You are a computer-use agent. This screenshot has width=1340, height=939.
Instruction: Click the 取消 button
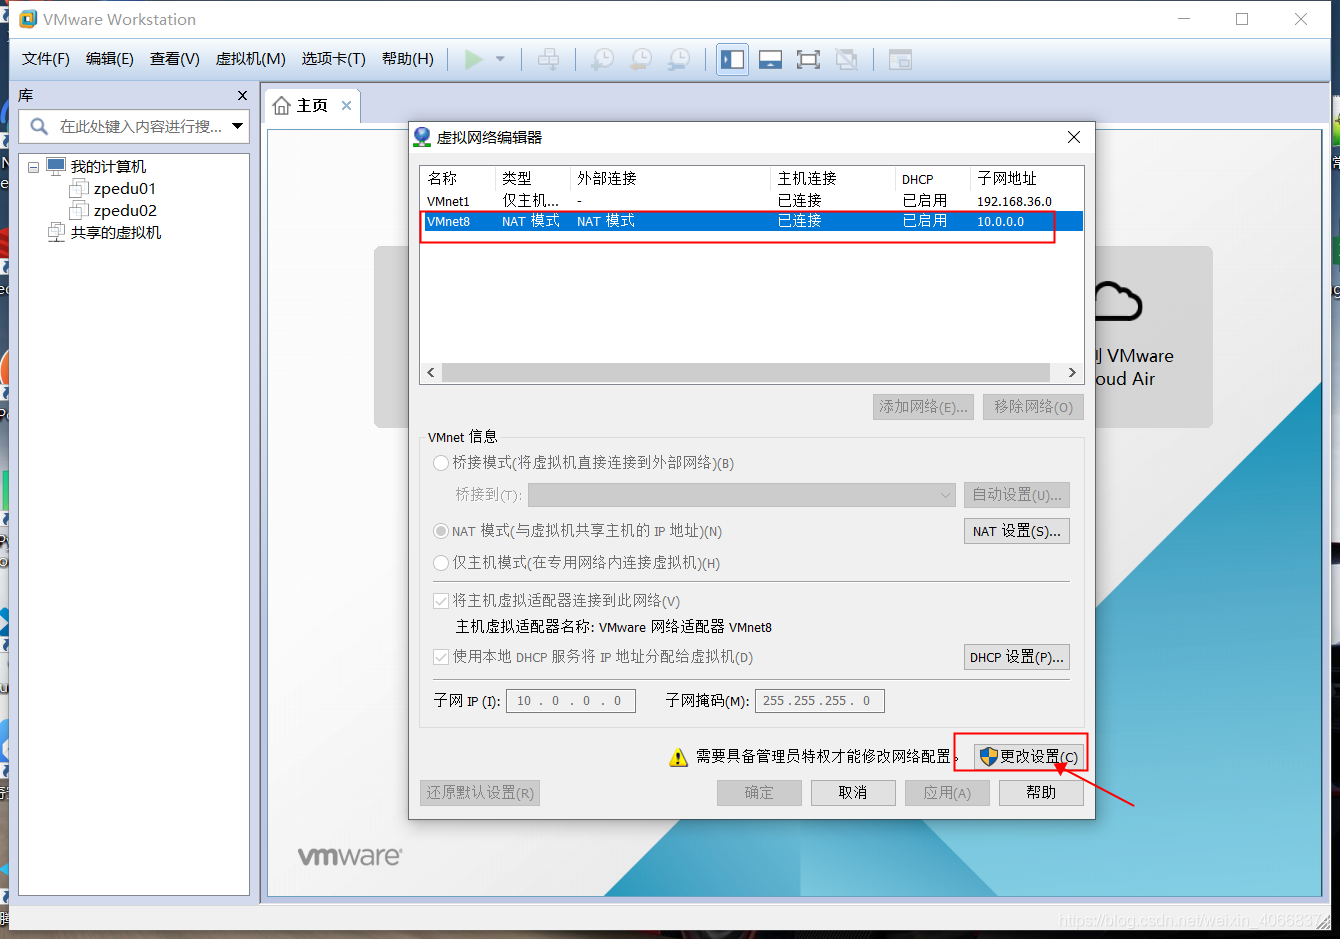tap(853, 793)
